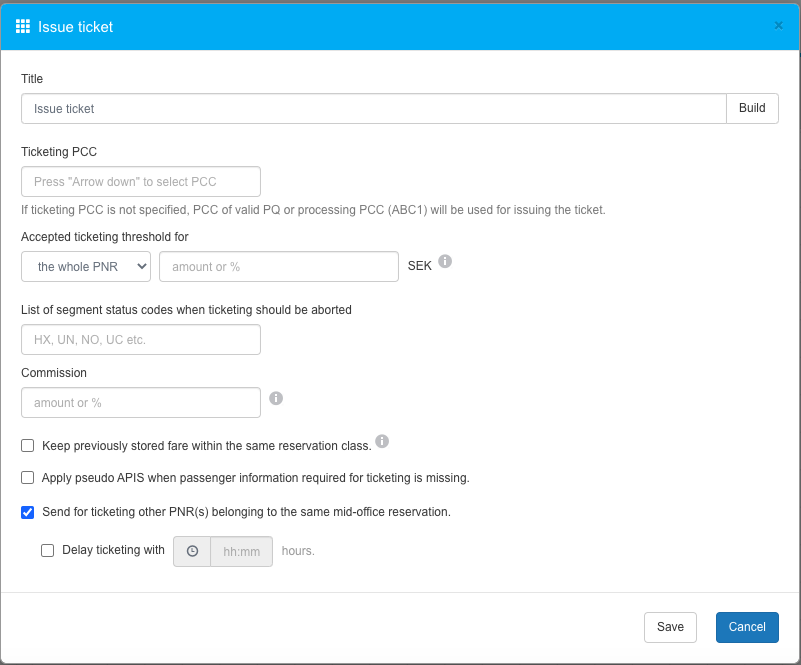Viewport: 801px width, 665px height.
Task: Enable Keep previously stored fare checkbox
Action: point(28,445)
